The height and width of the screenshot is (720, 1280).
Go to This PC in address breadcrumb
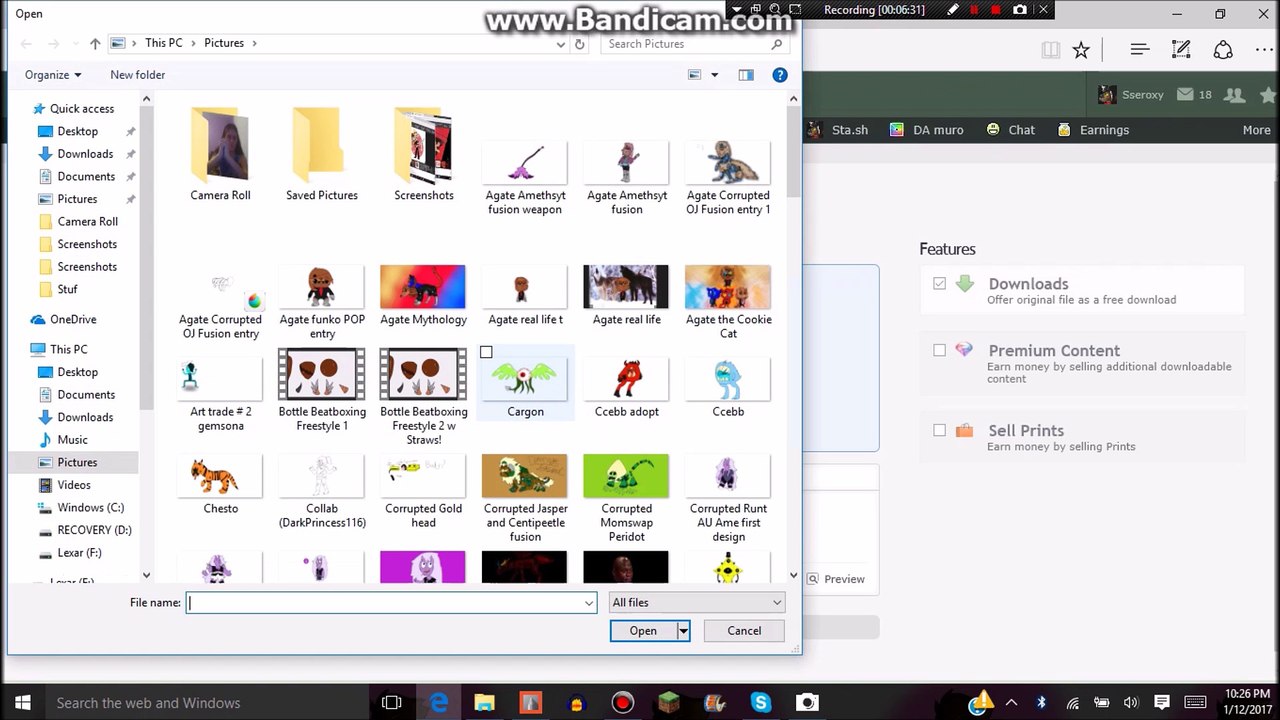(163, 43)
